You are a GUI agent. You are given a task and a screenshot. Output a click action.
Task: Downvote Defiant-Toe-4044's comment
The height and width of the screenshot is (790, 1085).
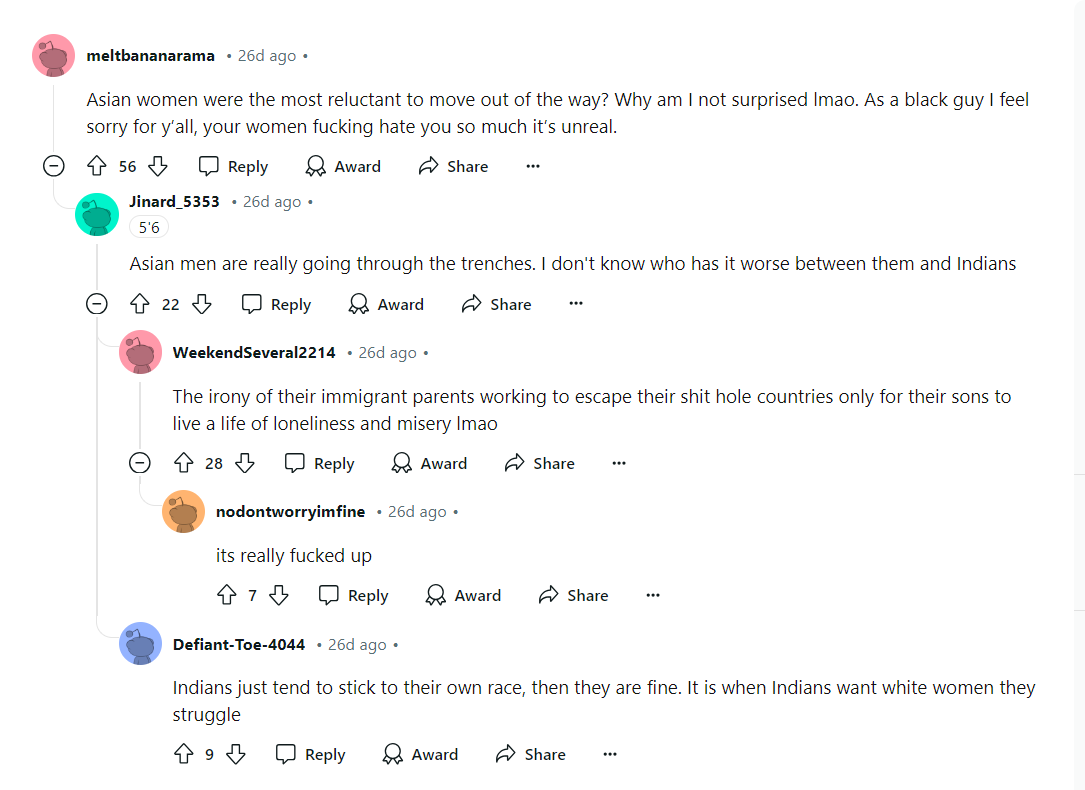[236, 754]
